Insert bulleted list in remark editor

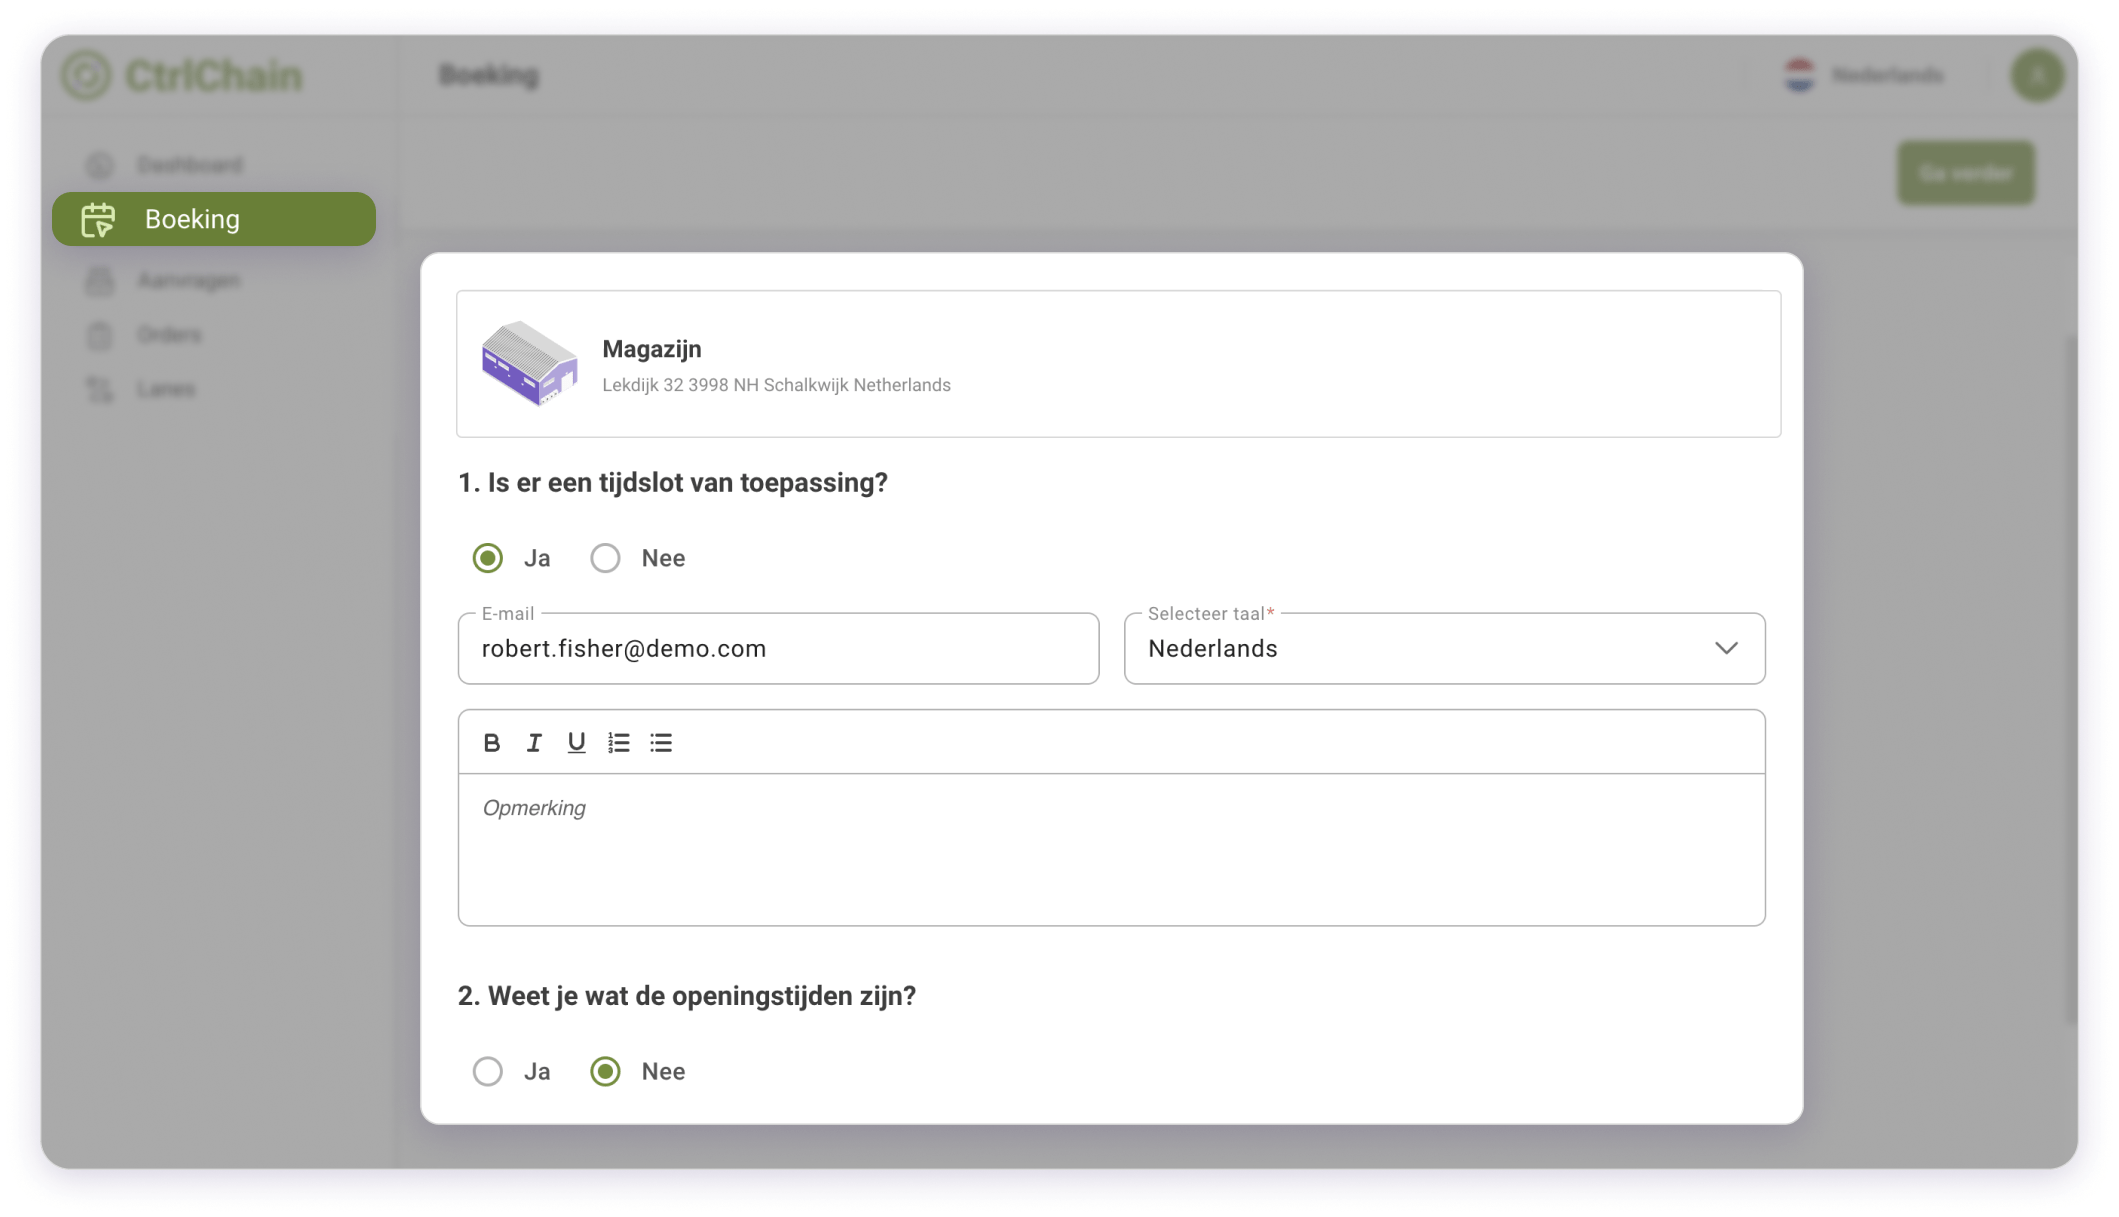tap(661, 743)
